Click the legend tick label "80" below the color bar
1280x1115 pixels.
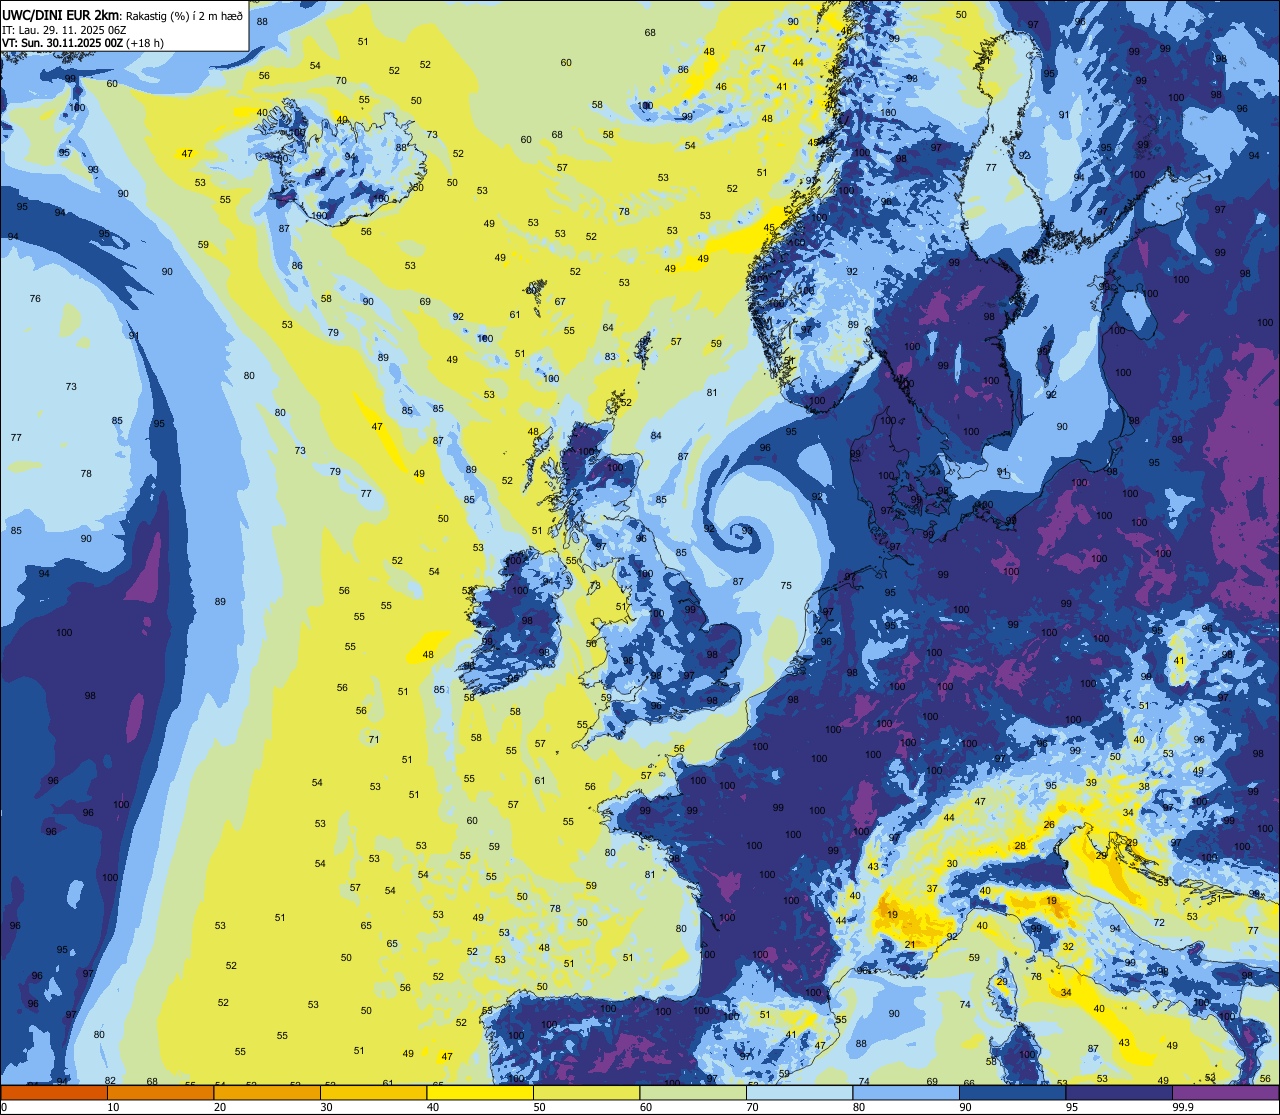pyautogui.click(x=861, y=1107)
